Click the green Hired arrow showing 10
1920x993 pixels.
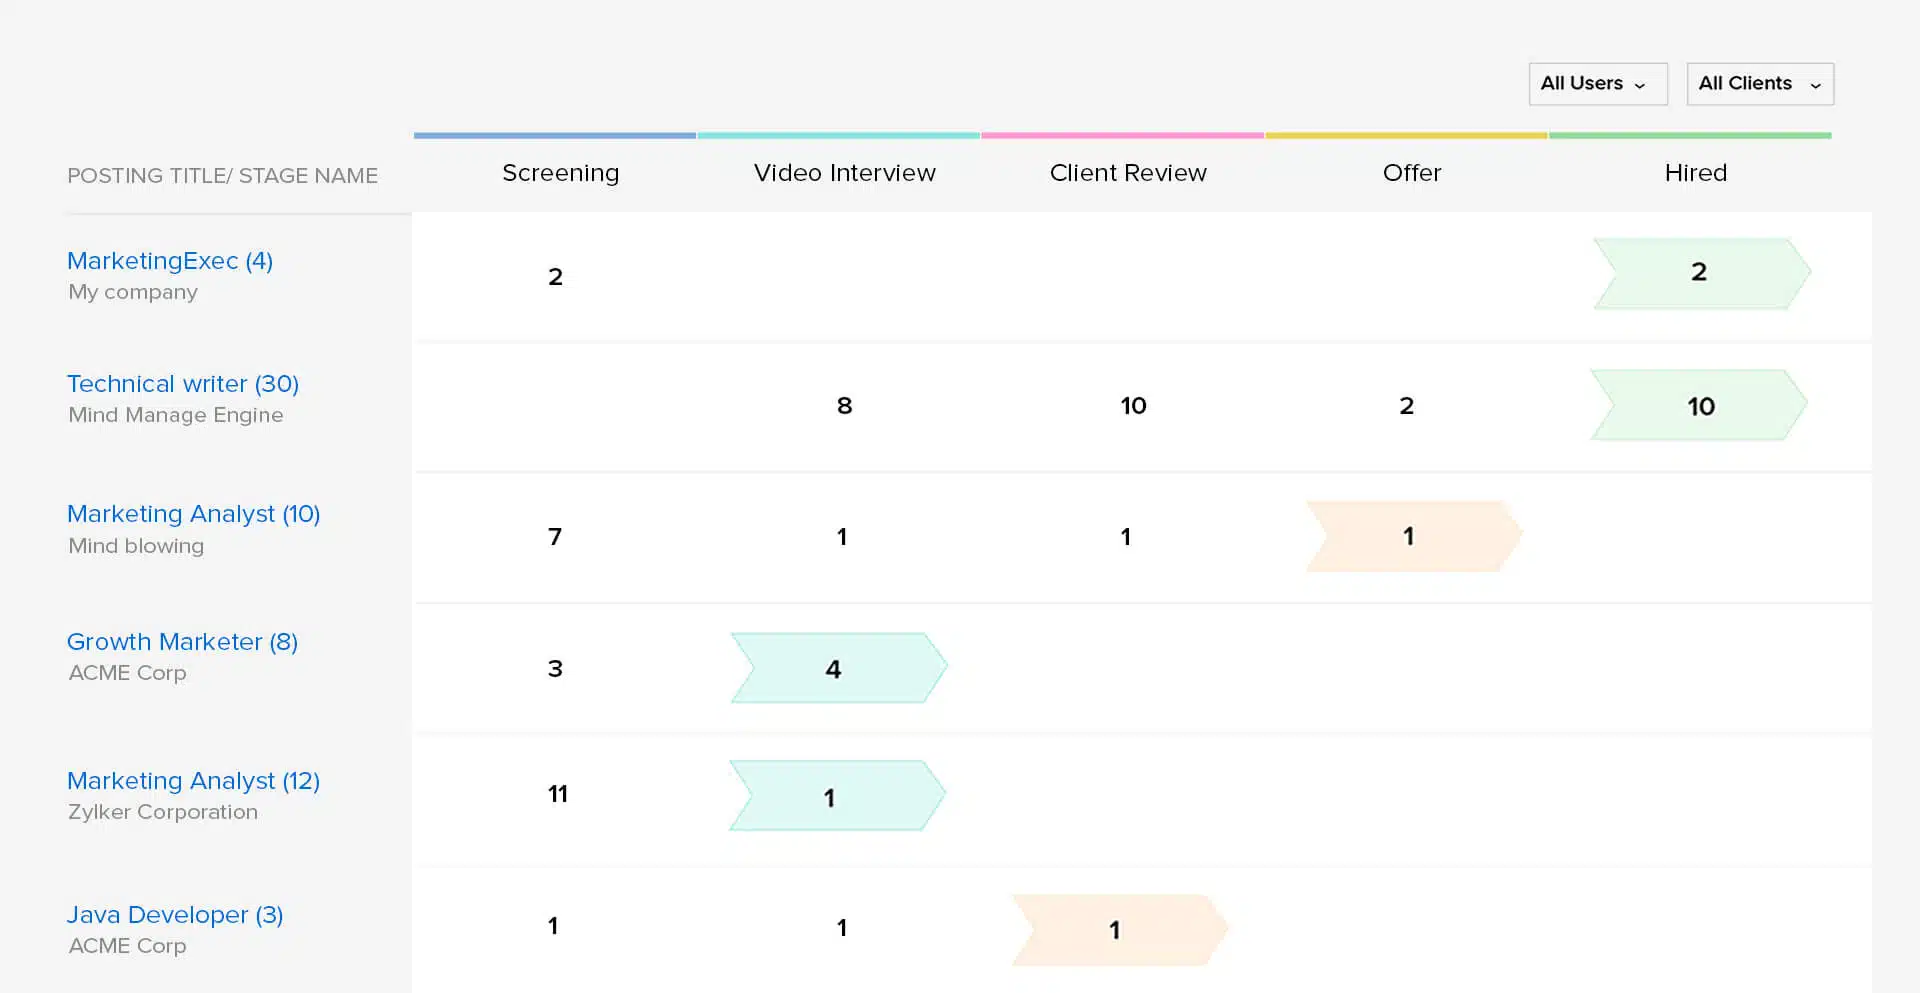(1700, 406)
